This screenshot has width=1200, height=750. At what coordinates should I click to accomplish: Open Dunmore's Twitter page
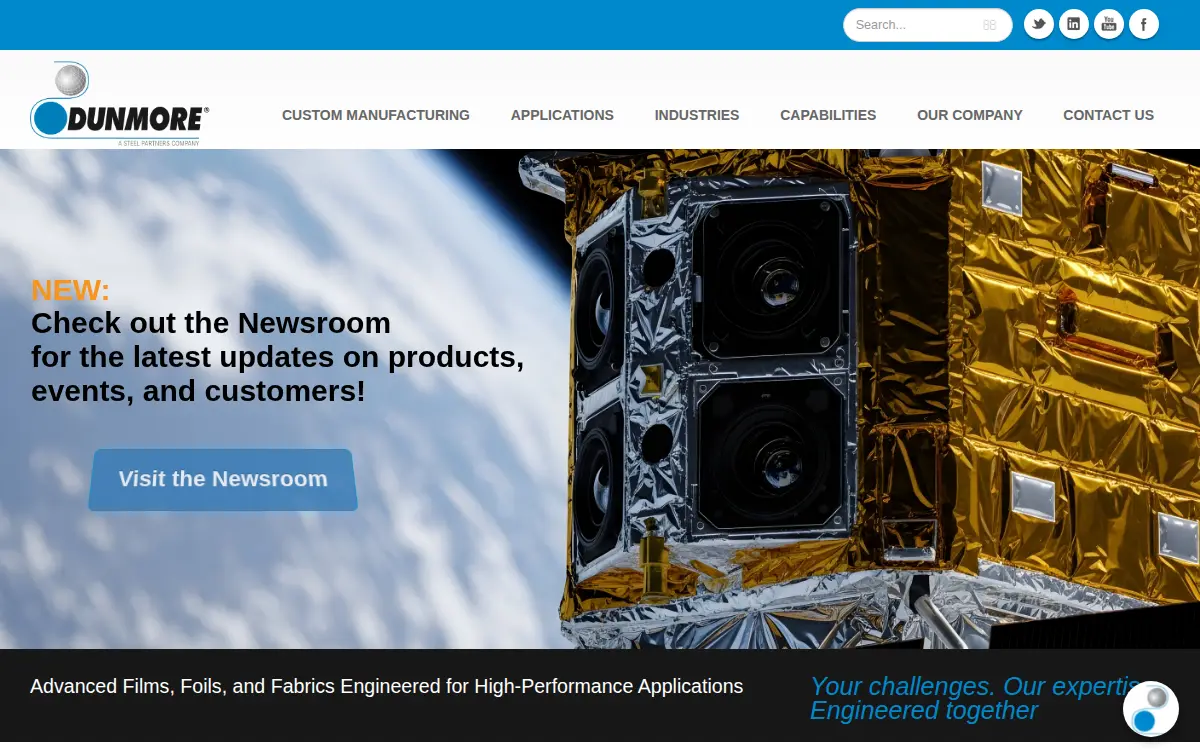pyautogui.click(x=1039, y=24)
